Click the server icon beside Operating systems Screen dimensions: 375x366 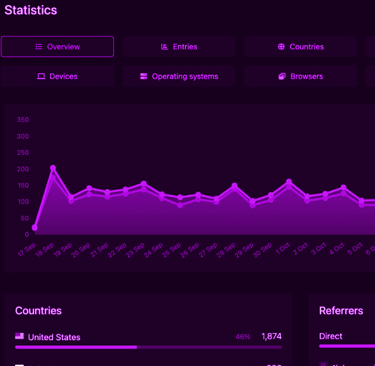[144, 76]
